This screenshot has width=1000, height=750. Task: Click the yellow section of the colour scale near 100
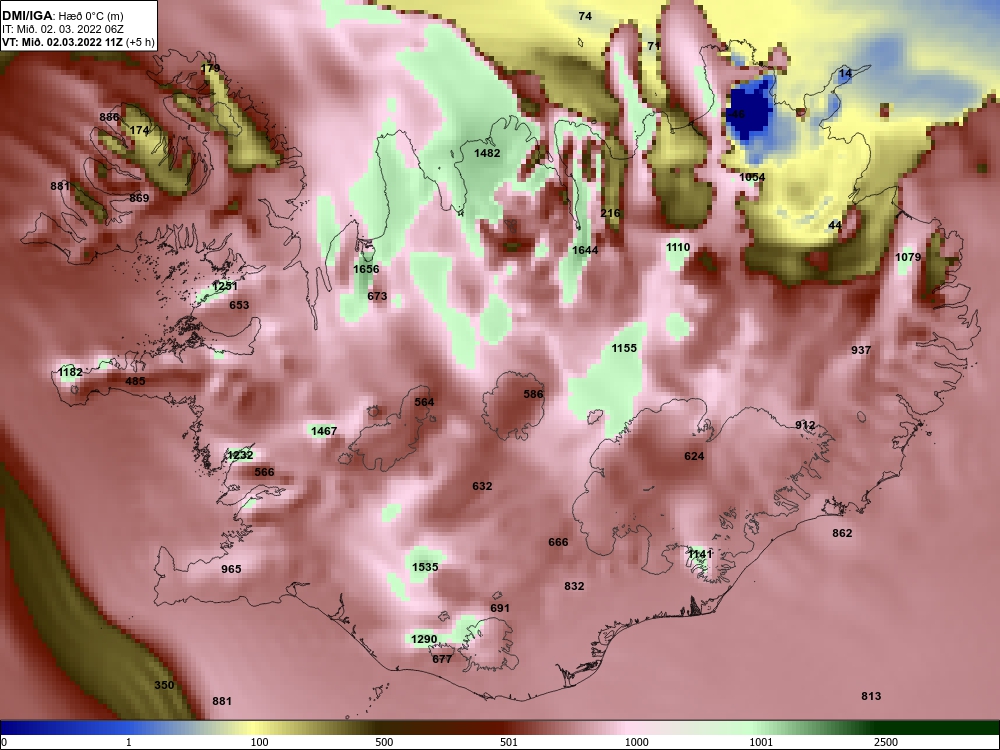[255, 728]
